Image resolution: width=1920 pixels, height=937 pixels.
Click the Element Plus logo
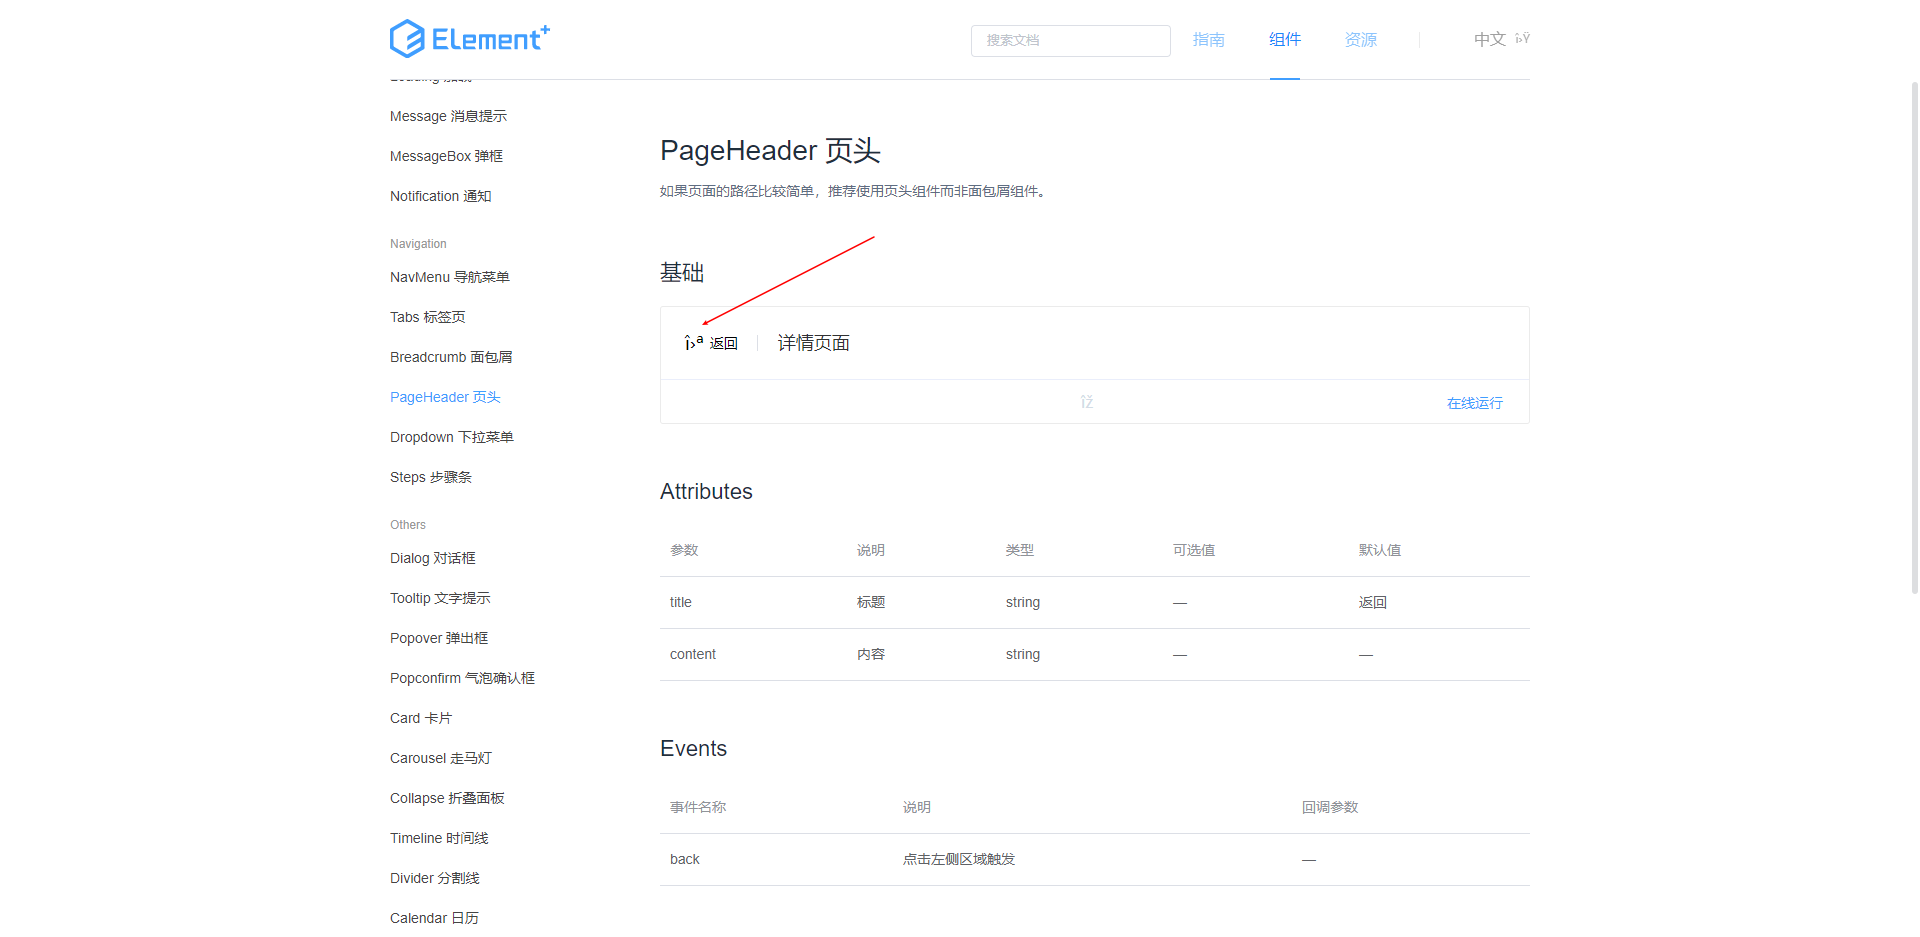(469, 39)
